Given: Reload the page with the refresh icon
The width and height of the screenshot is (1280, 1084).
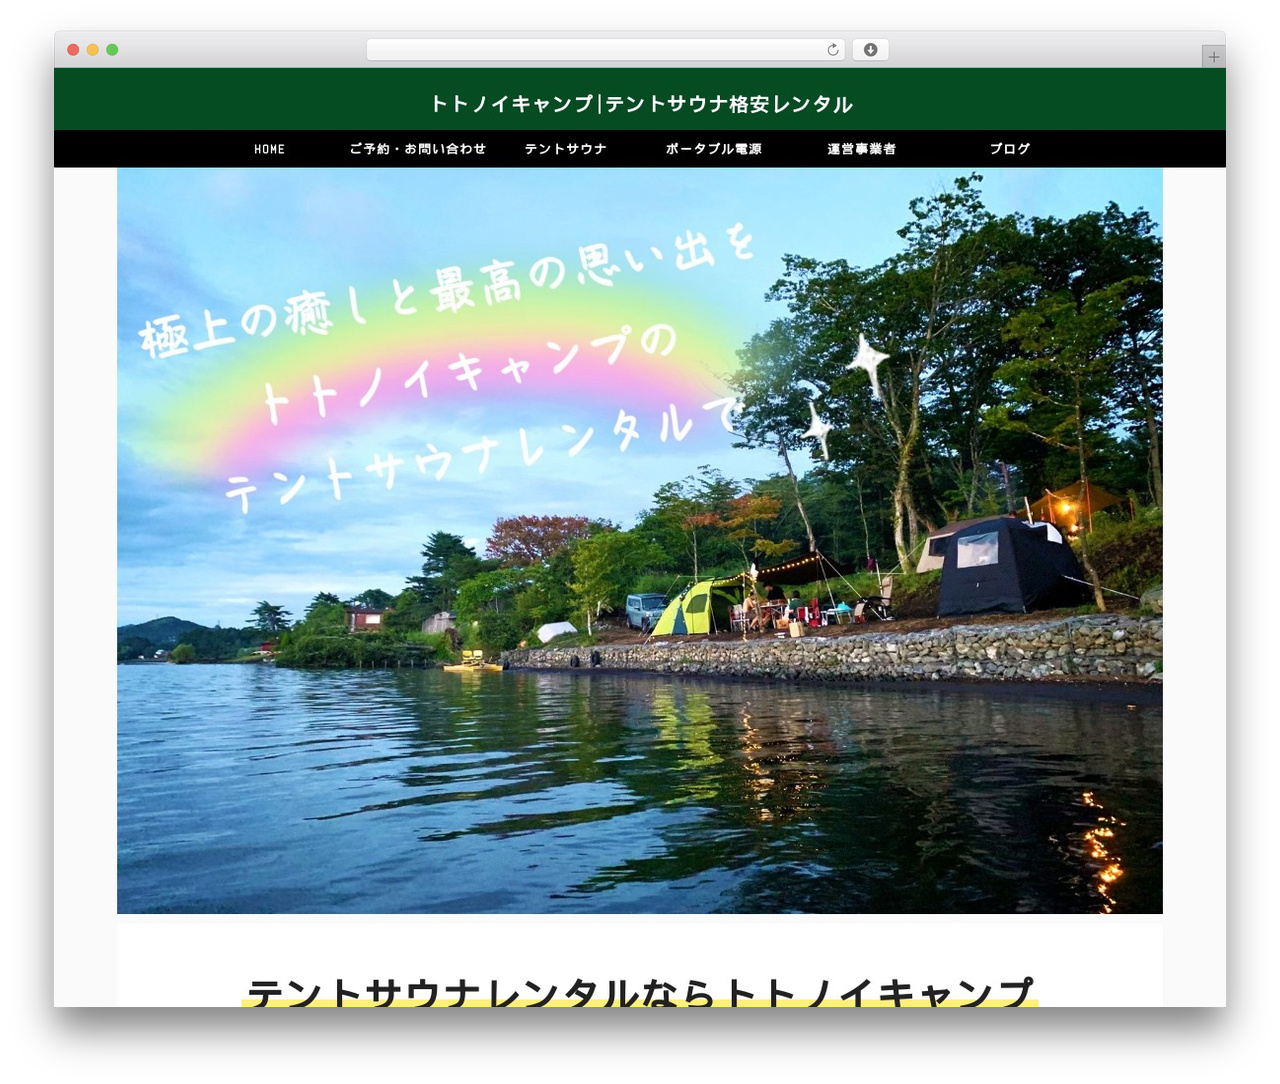Looking at the screenshot, I should click(833, 50).
